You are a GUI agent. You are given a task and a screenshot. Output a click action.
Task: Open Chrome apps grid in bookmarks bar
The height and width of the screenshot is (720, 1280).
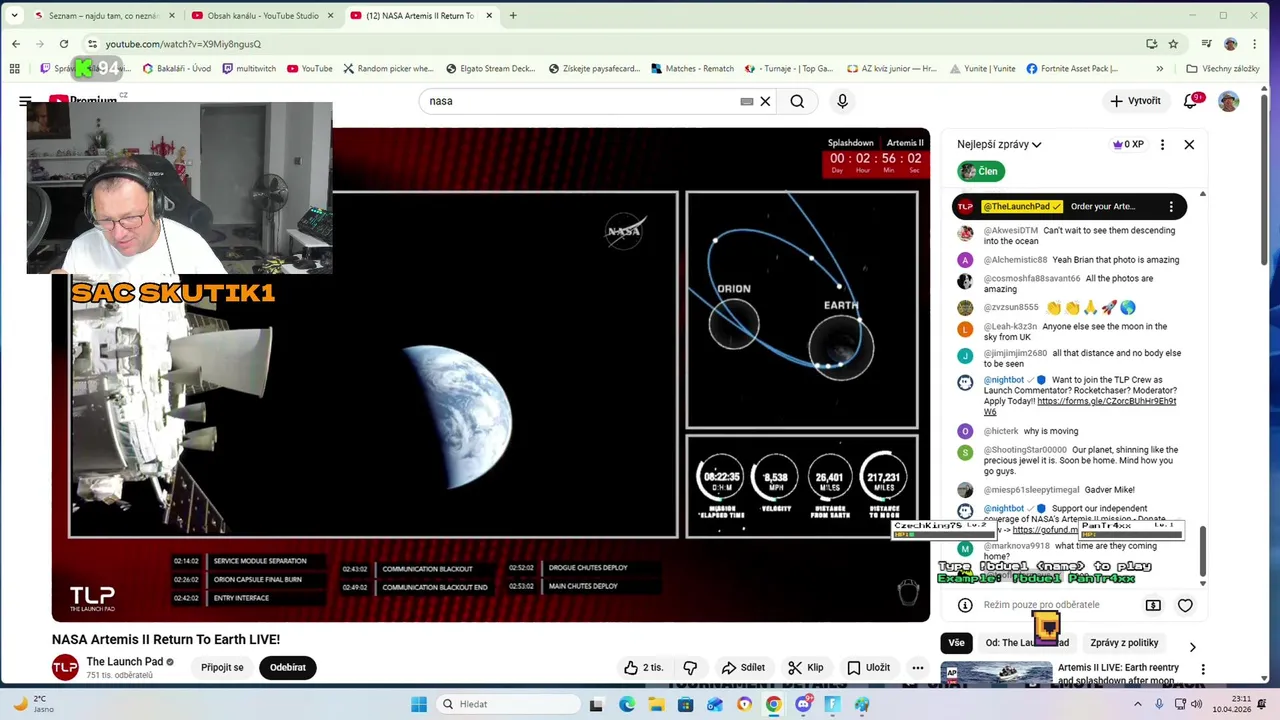[14, 69]
